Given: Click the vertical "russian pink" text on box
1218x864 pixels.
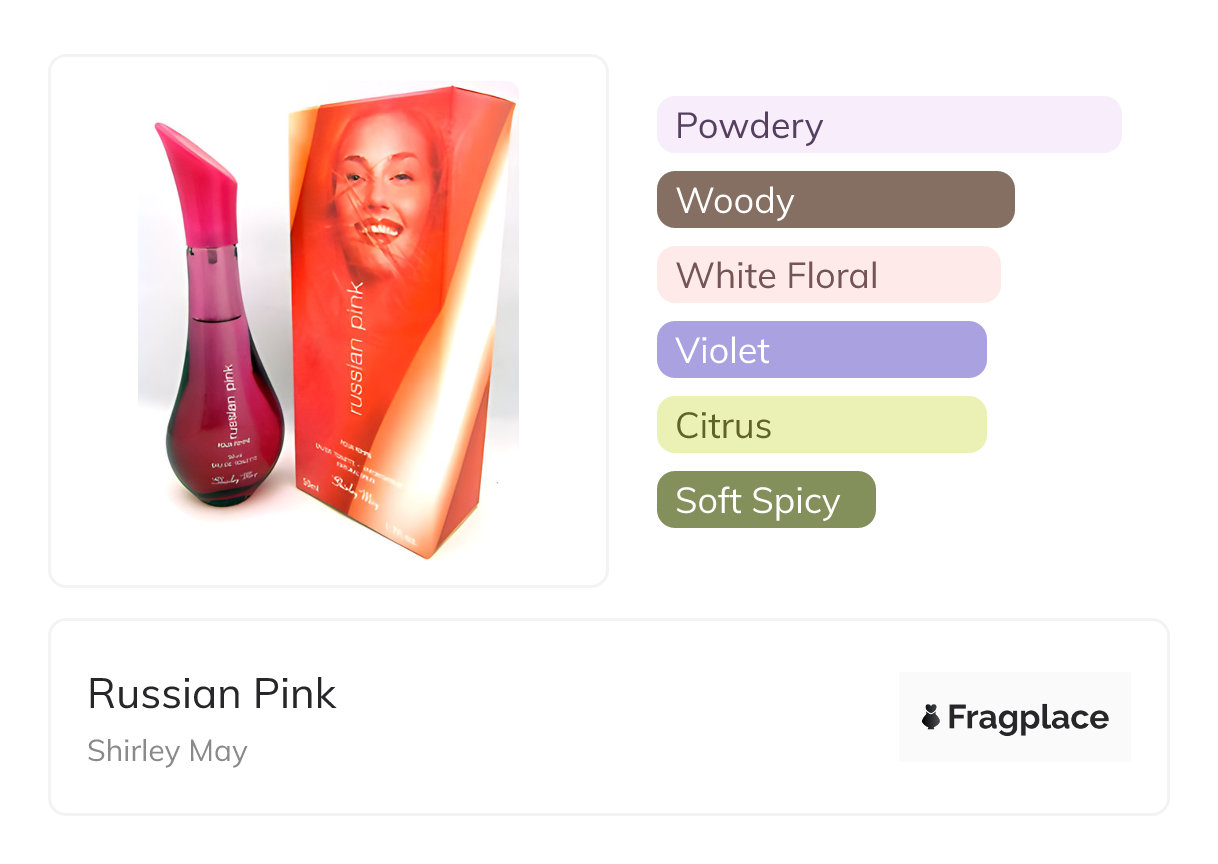Looking at the screenshot, I should coord(355,348).
